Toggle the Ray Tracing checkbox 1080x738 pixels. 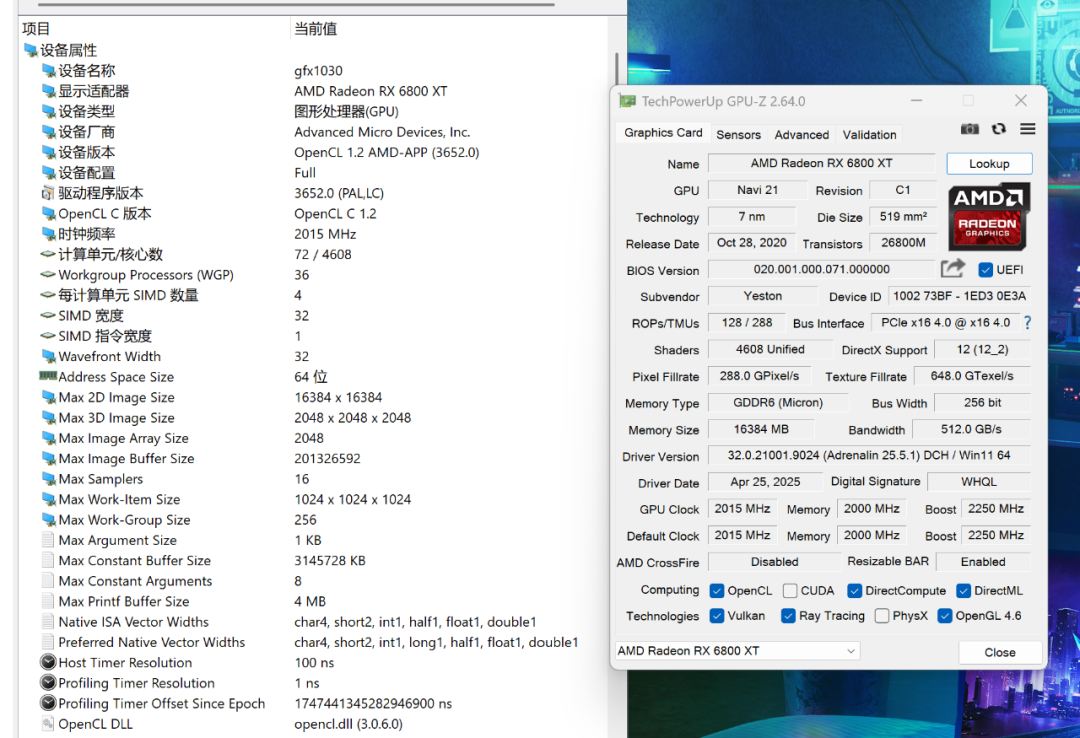pyautogui.click(x=789, y=615)
